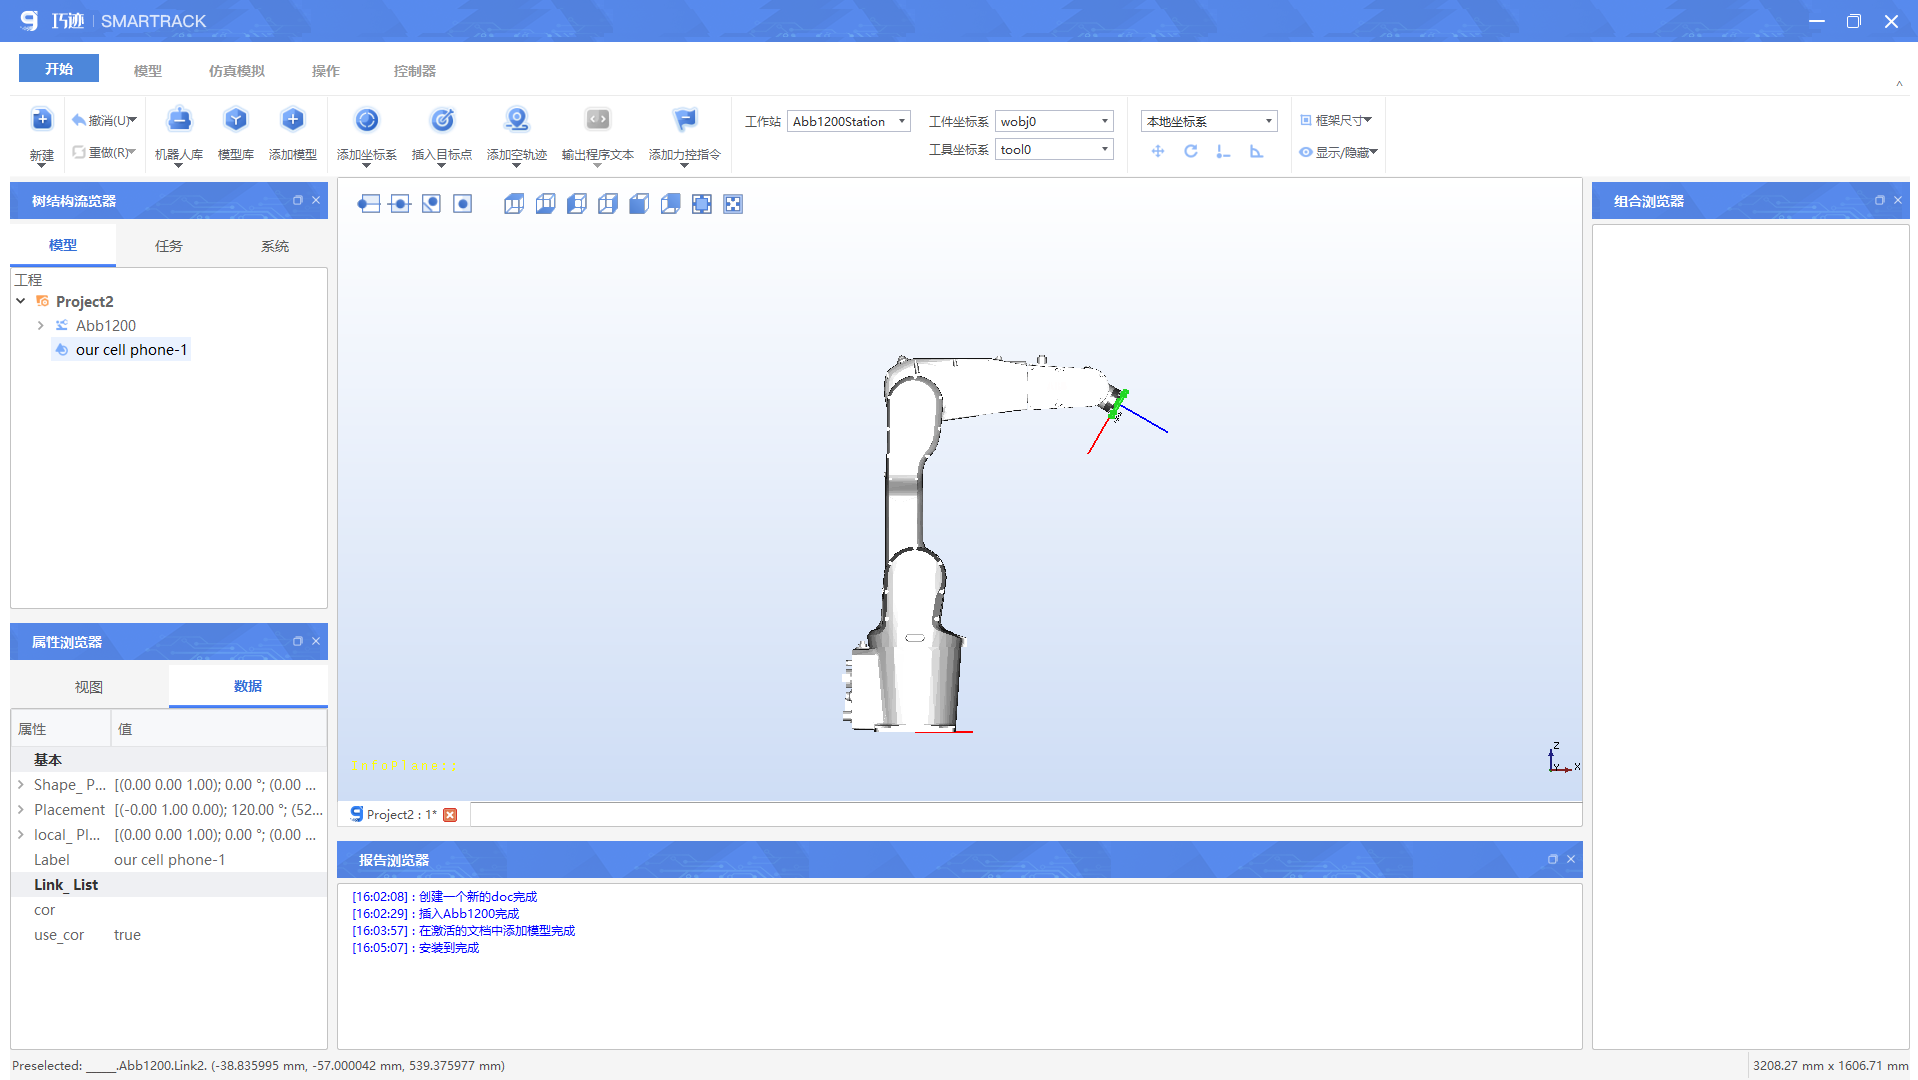The image size is (1918, 1080).
Task: Open the 工作站 Abb1200Station dropdown
Action: pos(849,121)
